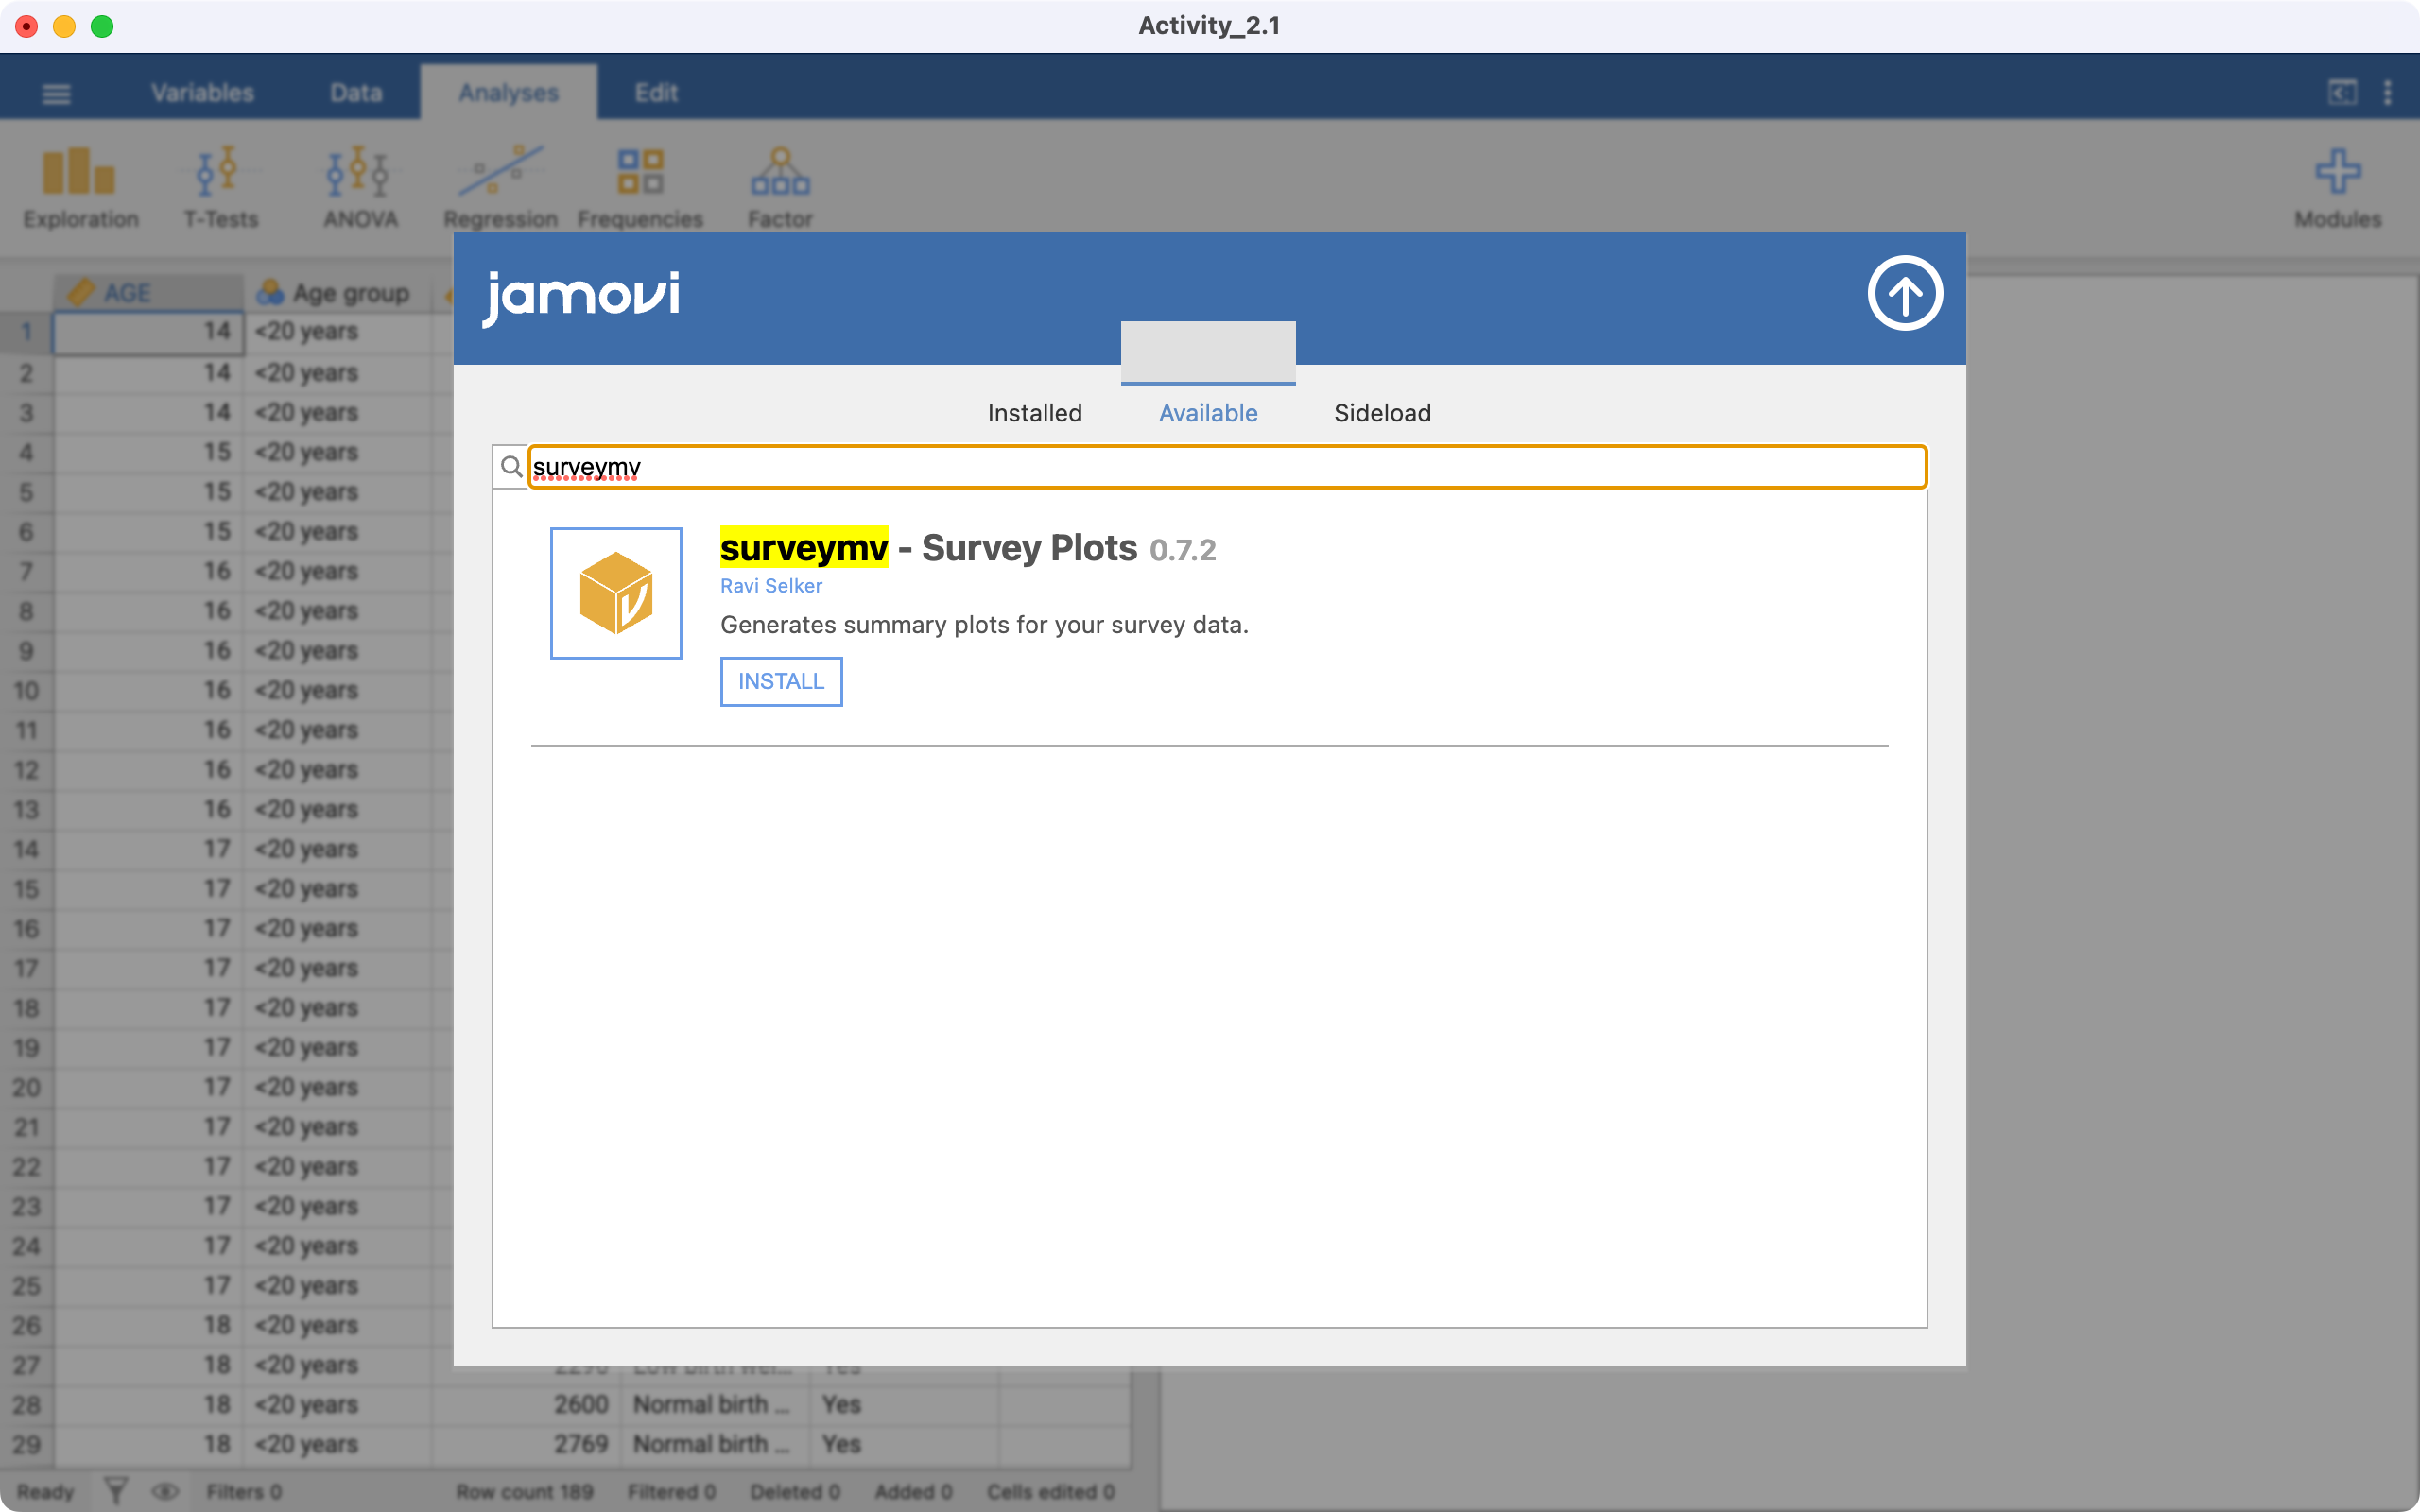Open the hamburger main menu
Viewport: 2420px width, 1512px height.
click(x=56, y=94)
